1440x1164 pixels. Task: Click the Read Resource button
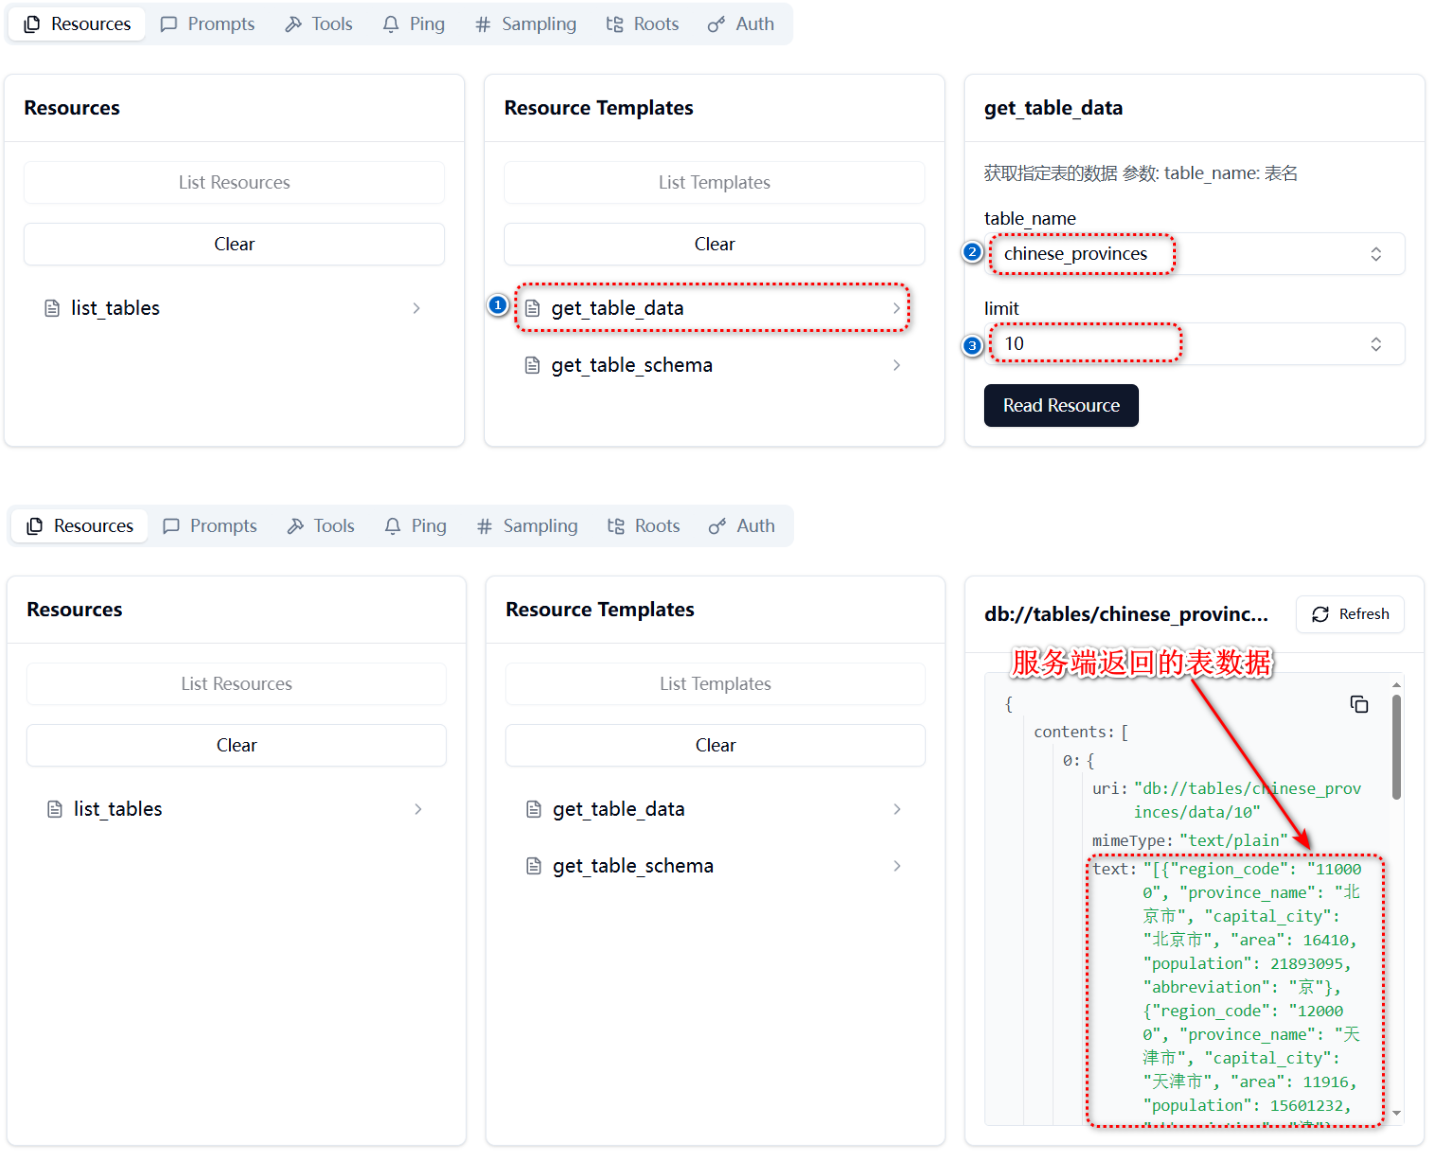(x=1061, y=406)
